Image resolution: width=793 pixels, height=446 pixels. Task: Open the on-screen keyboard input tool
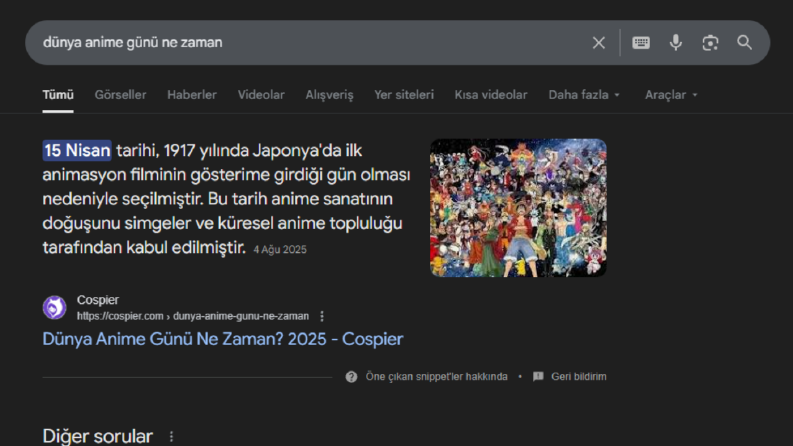point(641,43)
